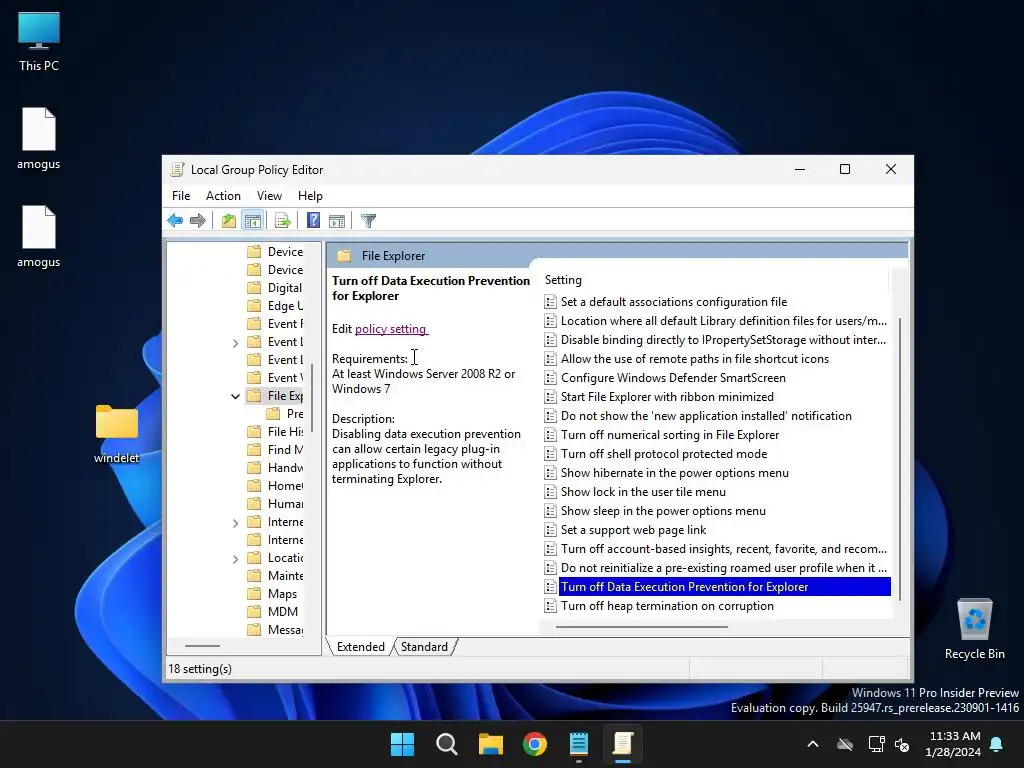Open the File menu

181,196
